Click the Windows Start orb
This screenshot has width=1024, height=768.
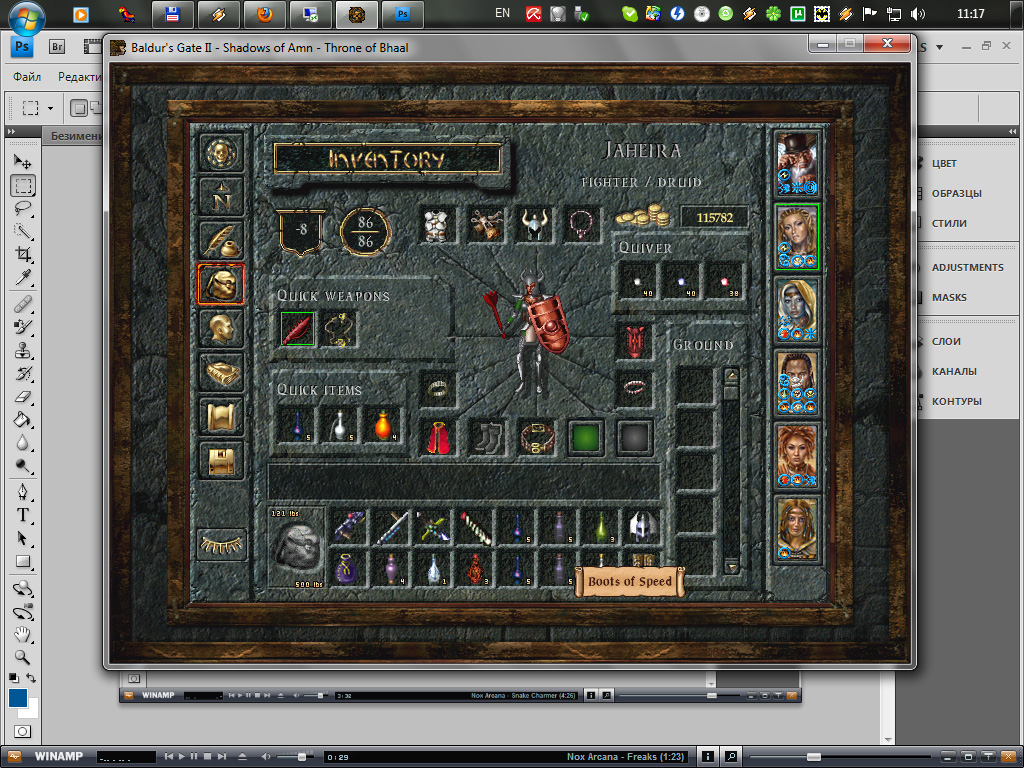coord(27,16)
